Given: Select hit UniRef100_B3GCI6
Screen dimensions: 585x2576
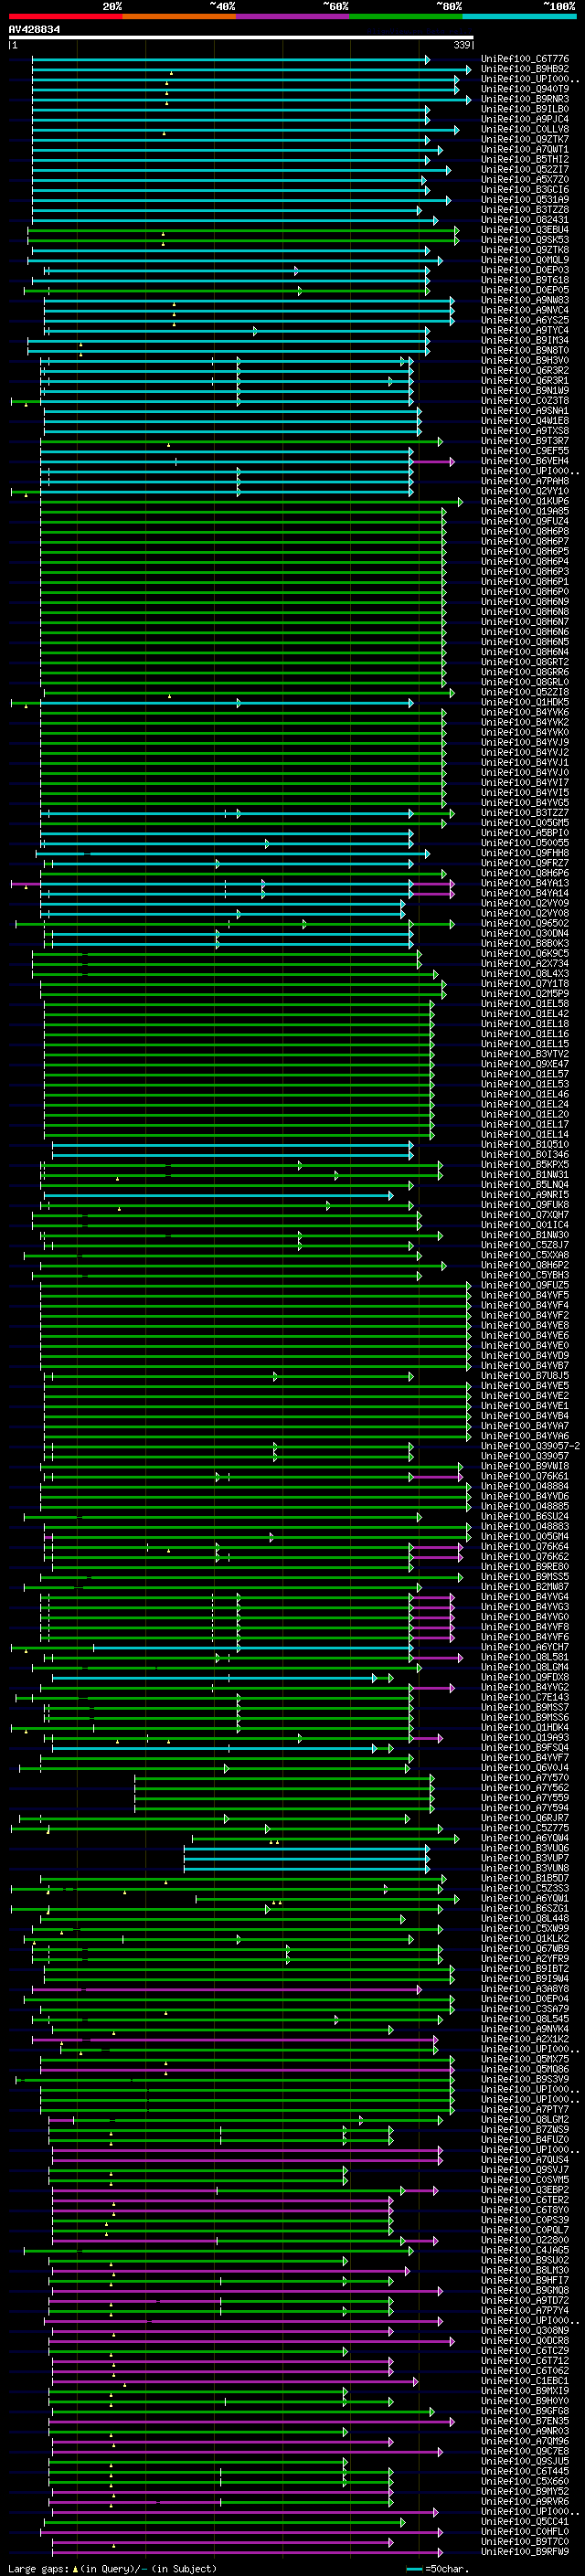Looking at the screenshot, I should (525, 190).
